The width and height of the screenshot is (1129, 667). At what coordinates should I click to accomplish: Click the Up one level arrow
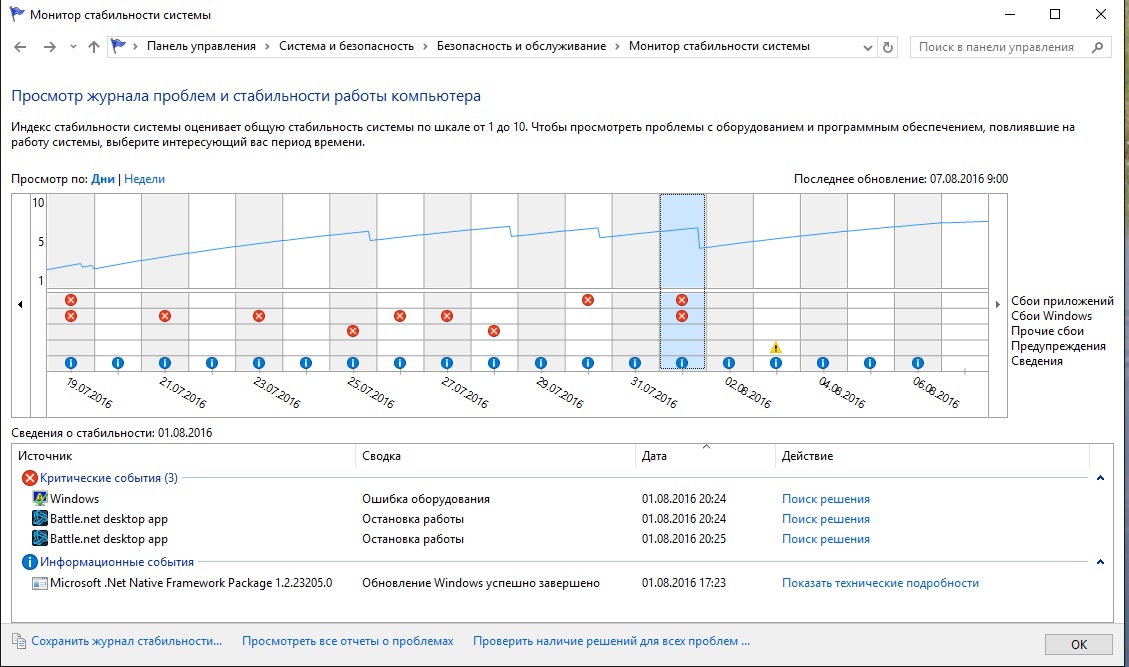[94, 47]
